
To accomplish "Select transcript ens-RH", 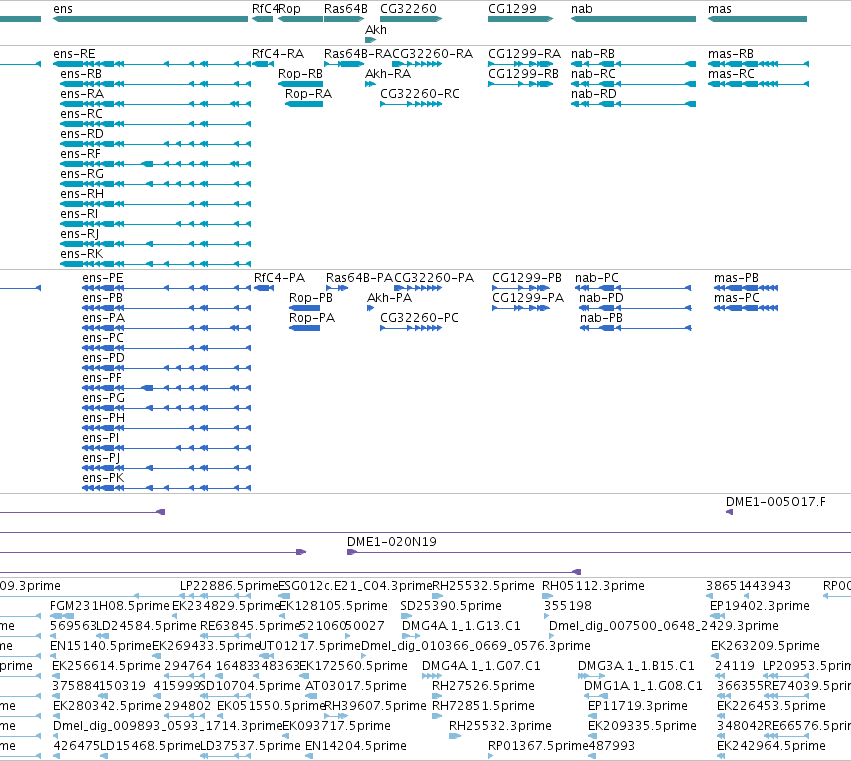I will point(156,204).
